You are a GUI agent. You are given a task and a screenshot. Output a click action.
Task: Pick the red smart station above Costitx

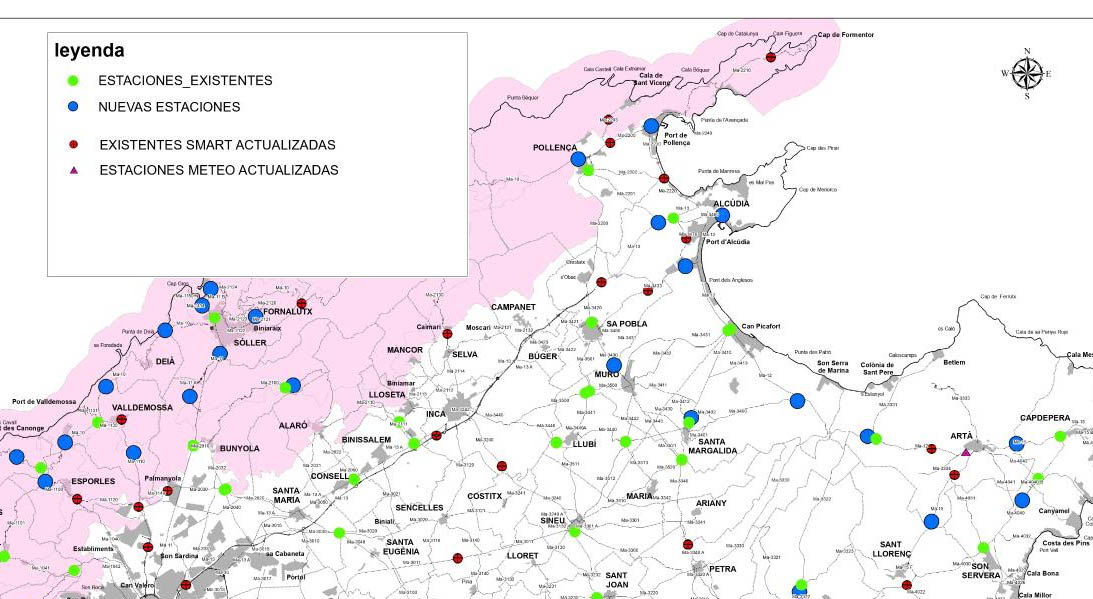(503, 466)
